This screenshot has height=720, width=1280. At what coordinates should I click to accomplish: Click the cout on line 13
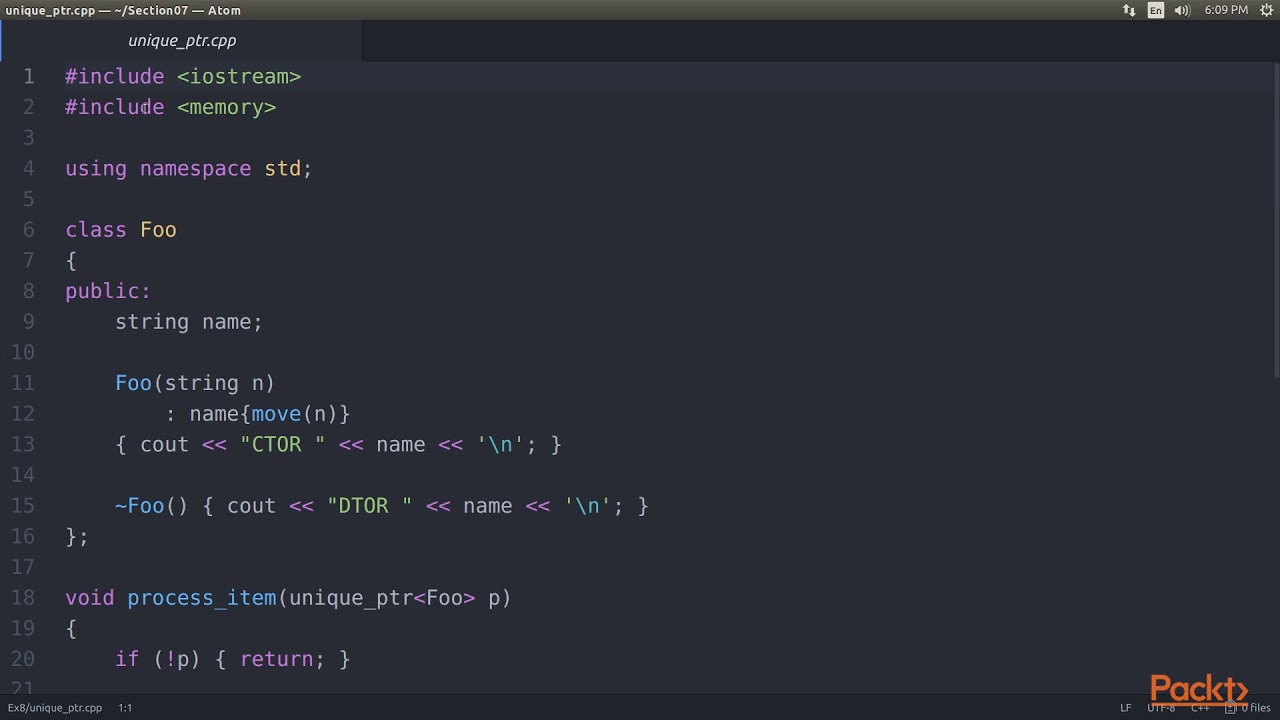[164, 445]
